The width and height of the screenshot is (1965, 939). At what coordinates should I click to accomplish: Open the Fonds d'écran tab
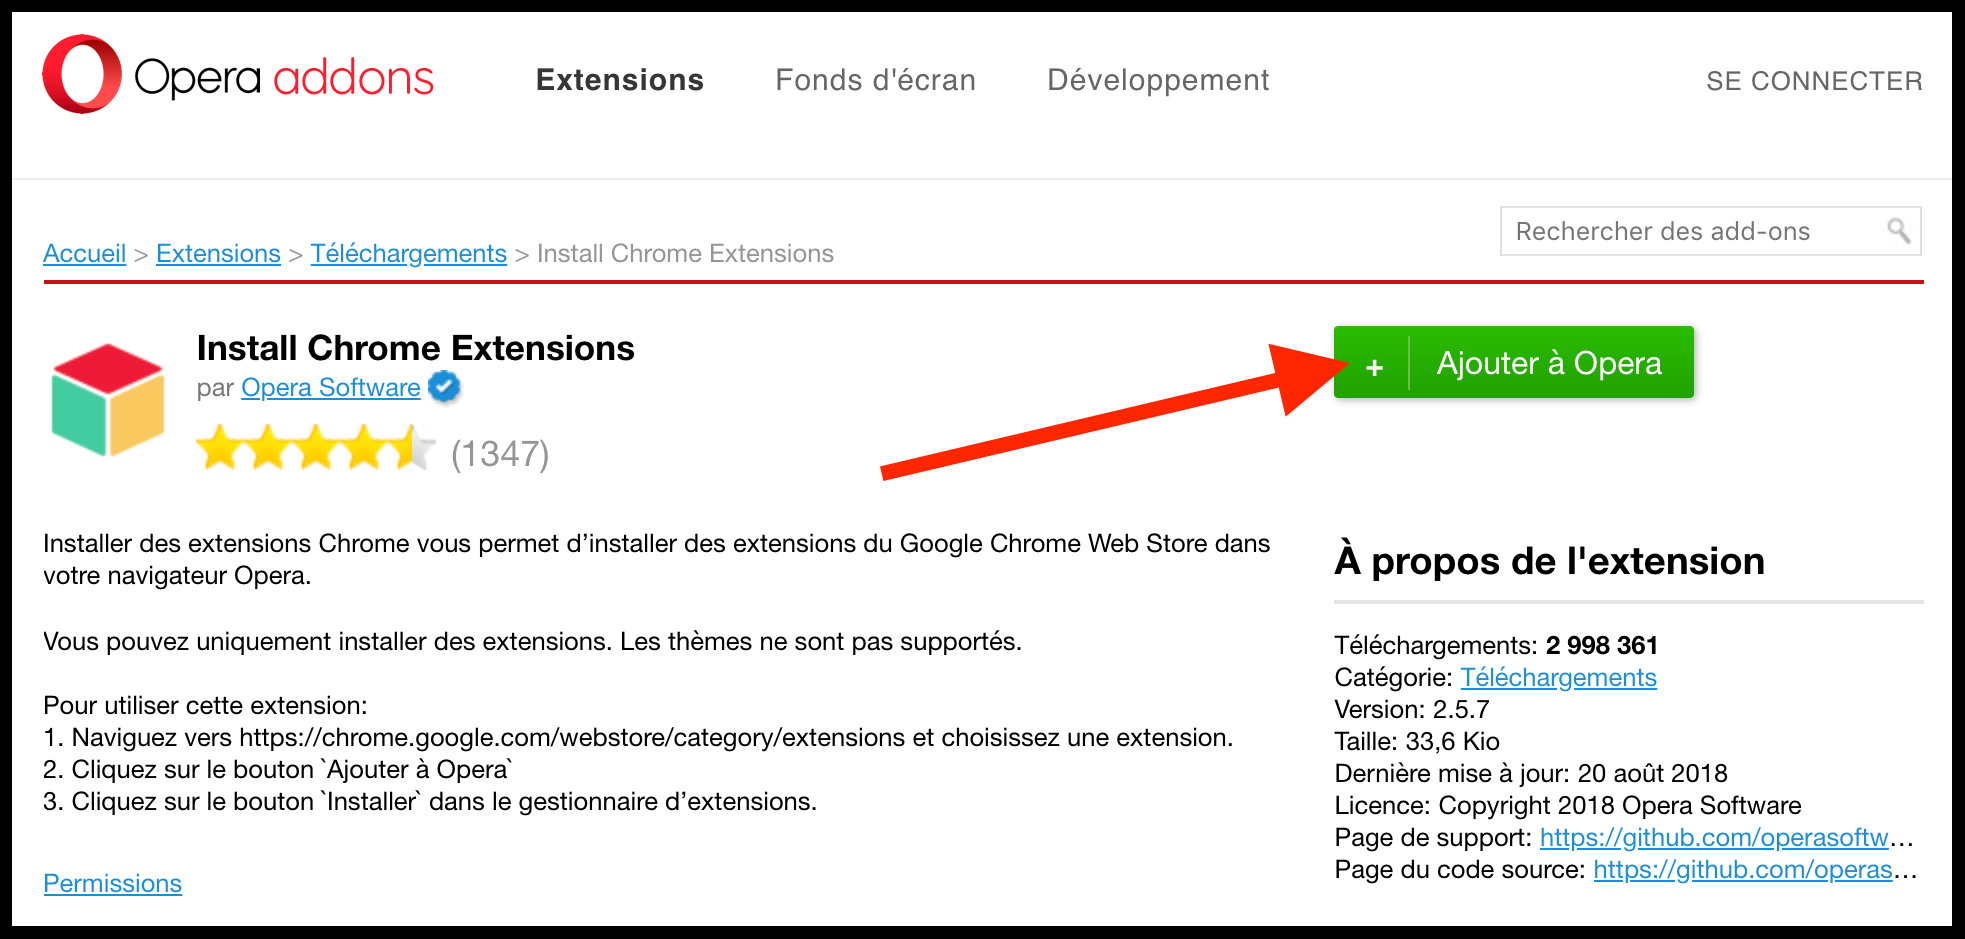click(x=876, y=80)
